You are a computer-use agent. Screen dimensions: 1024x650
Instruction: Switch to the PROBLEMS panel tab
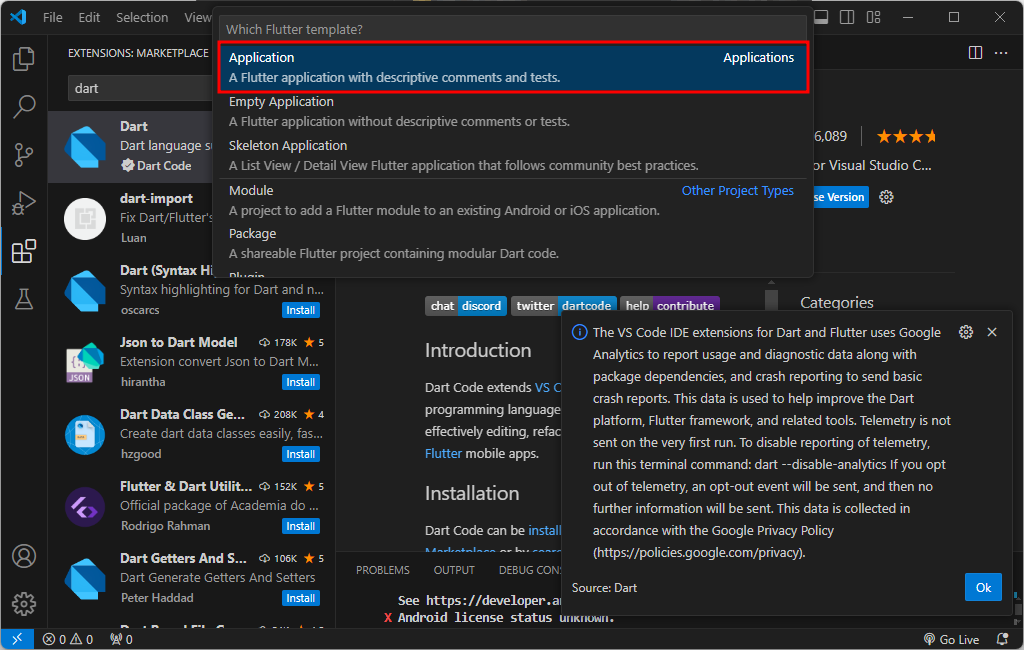tap(383, 570)
